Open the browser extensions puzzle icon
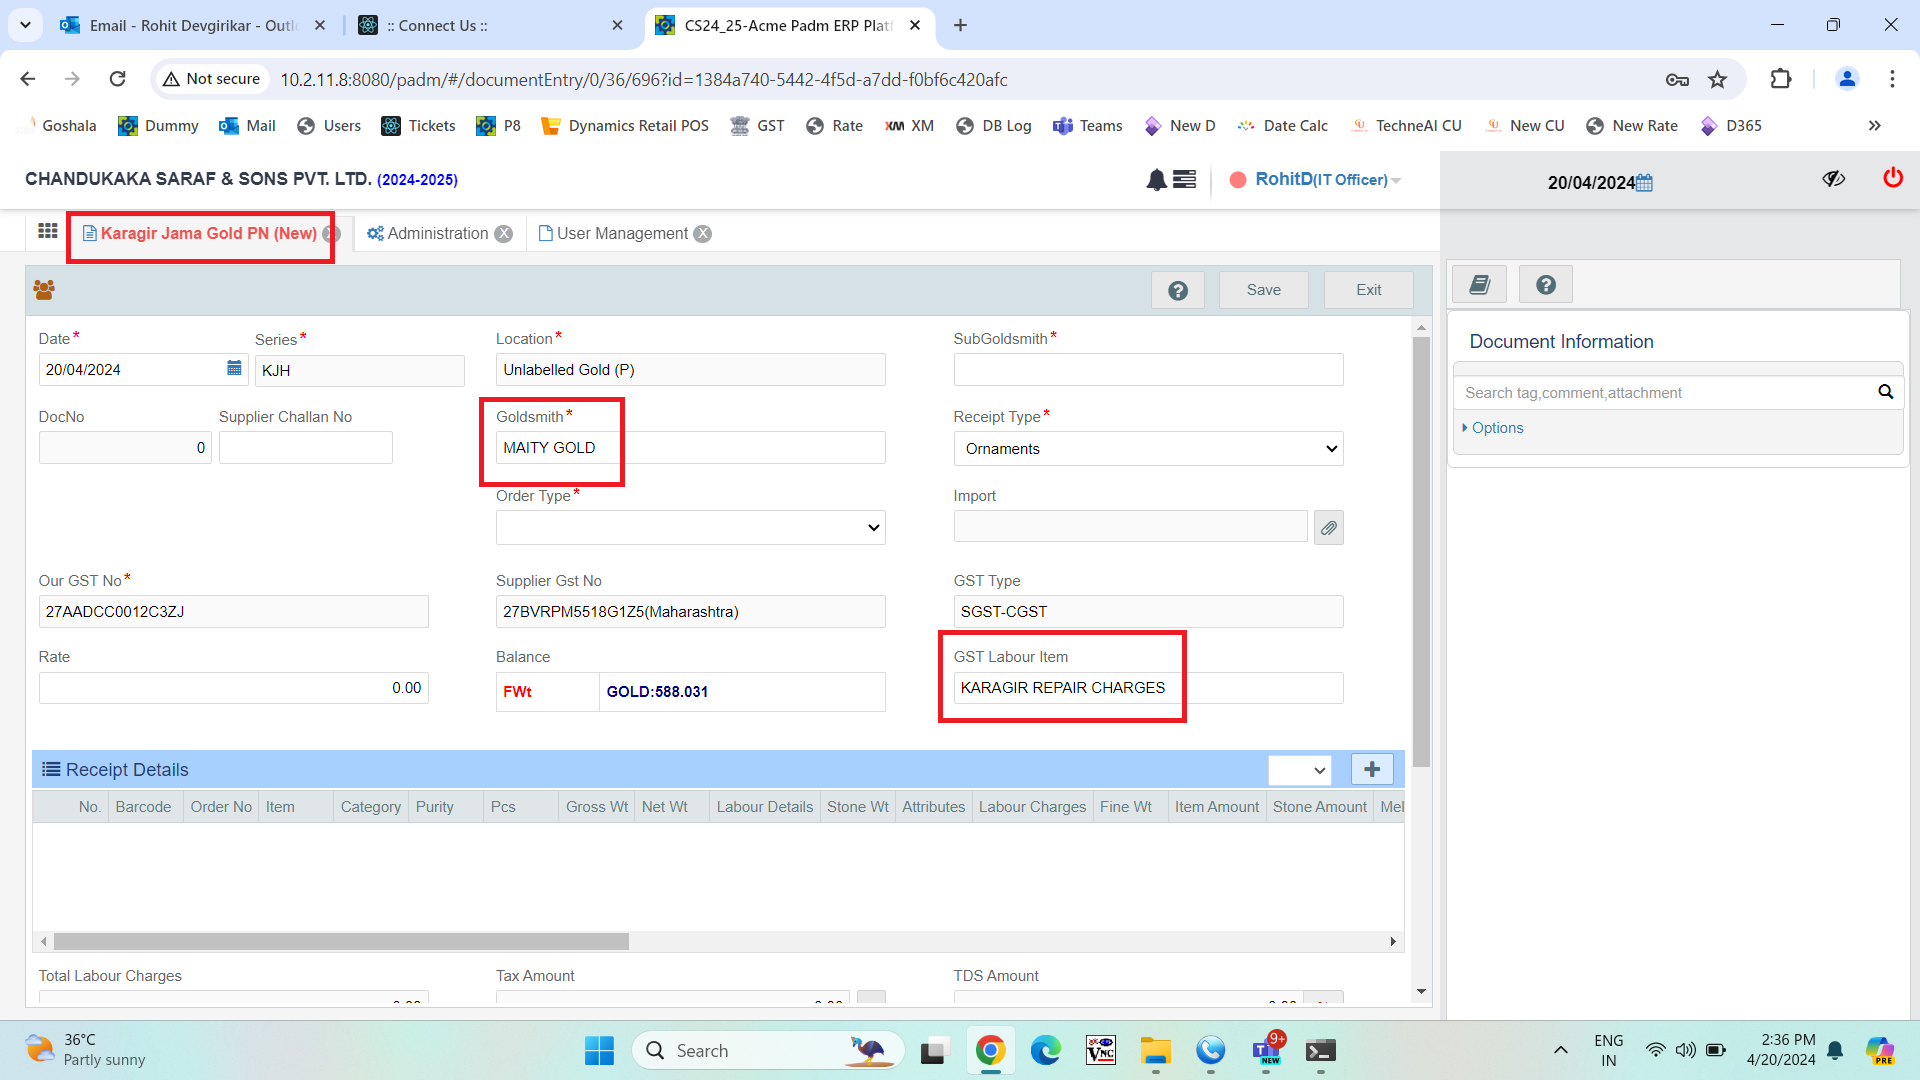 [x=1781, y=79]
